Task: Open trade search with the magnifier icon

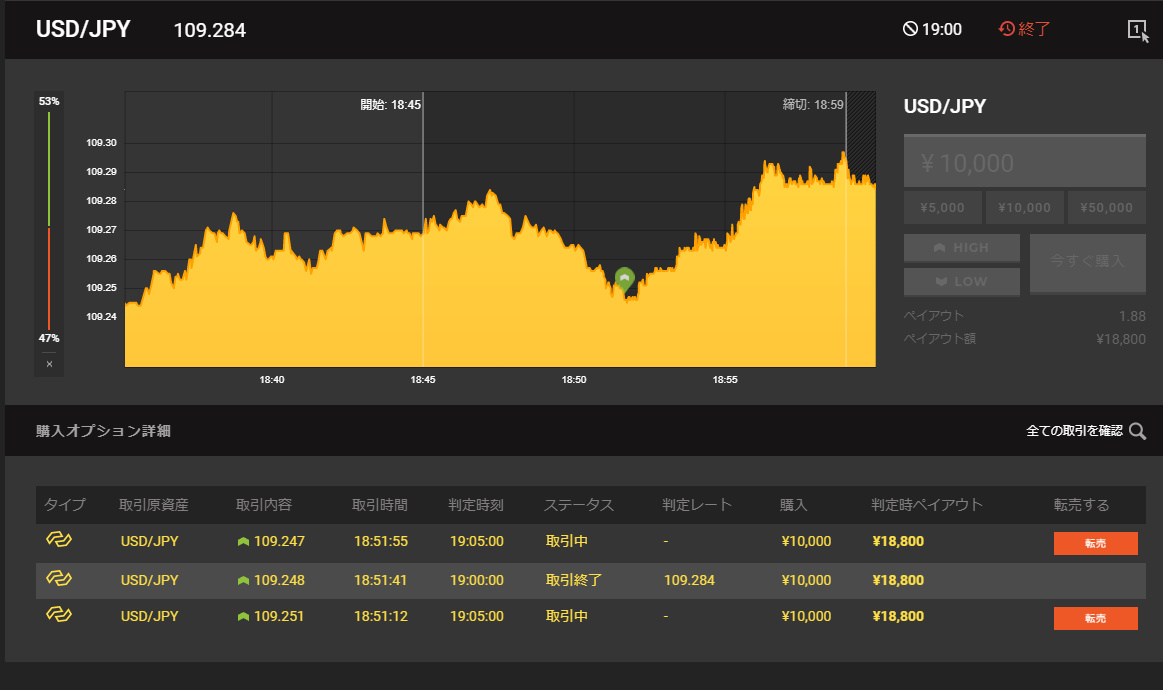Action: click(1137, 431)
